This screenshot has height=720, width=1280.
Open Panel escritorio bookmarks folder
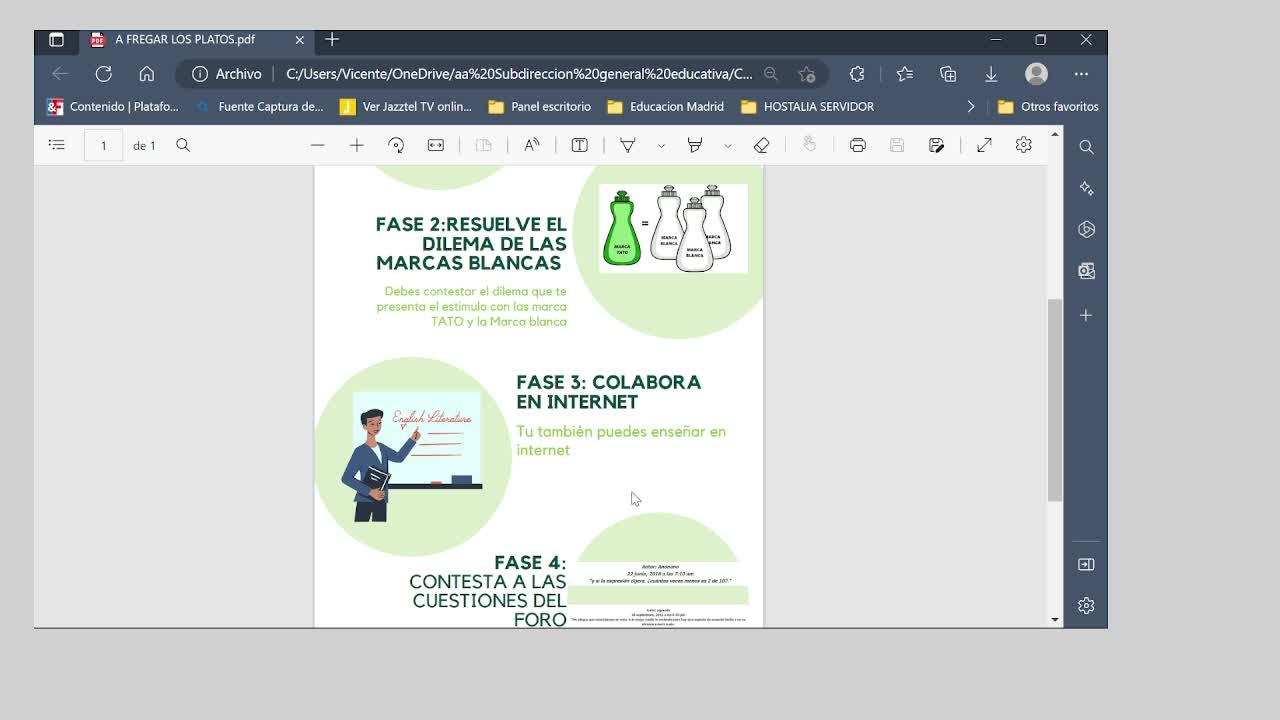[x=540, y=107]
